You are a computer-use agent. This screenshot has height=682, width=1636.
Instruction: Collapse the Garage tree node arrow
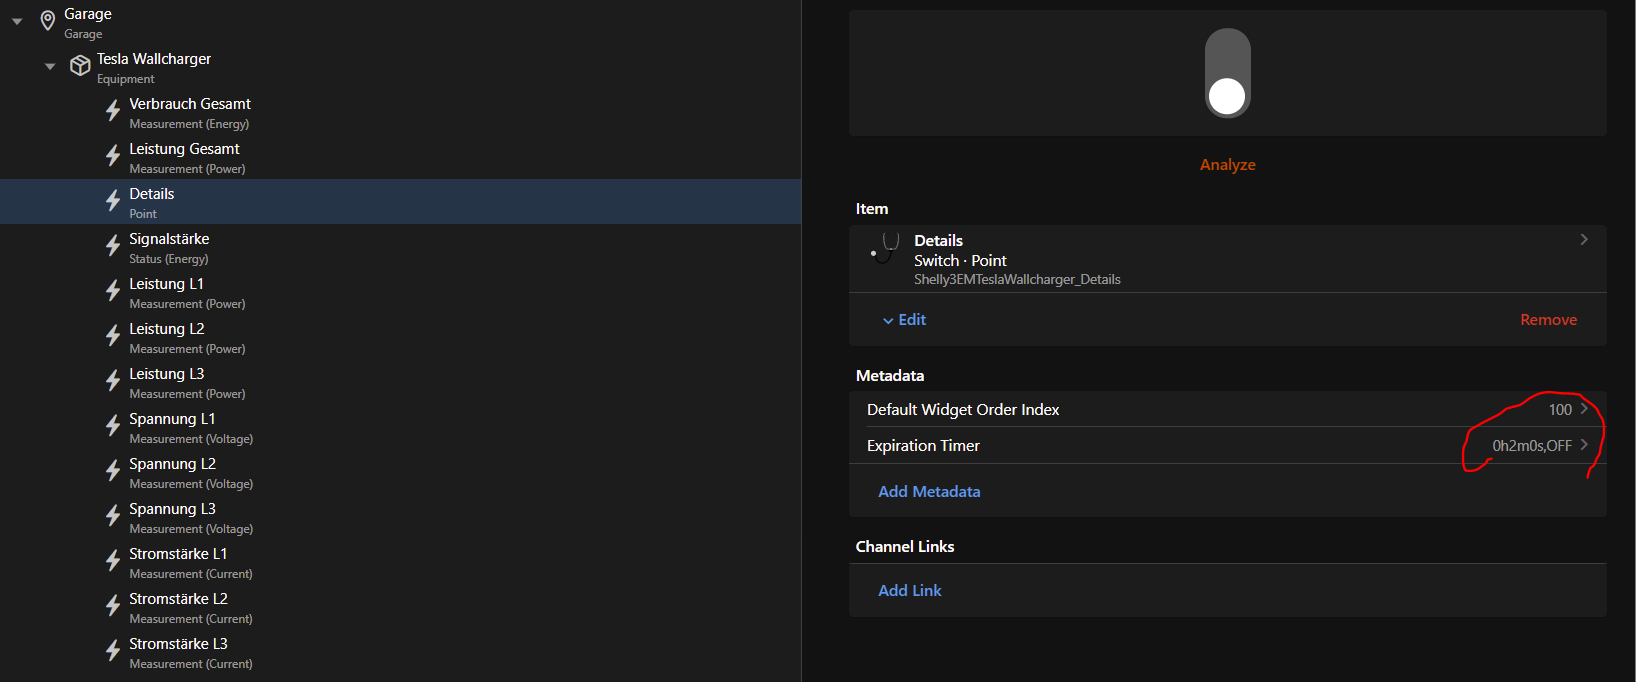(17, 21)
